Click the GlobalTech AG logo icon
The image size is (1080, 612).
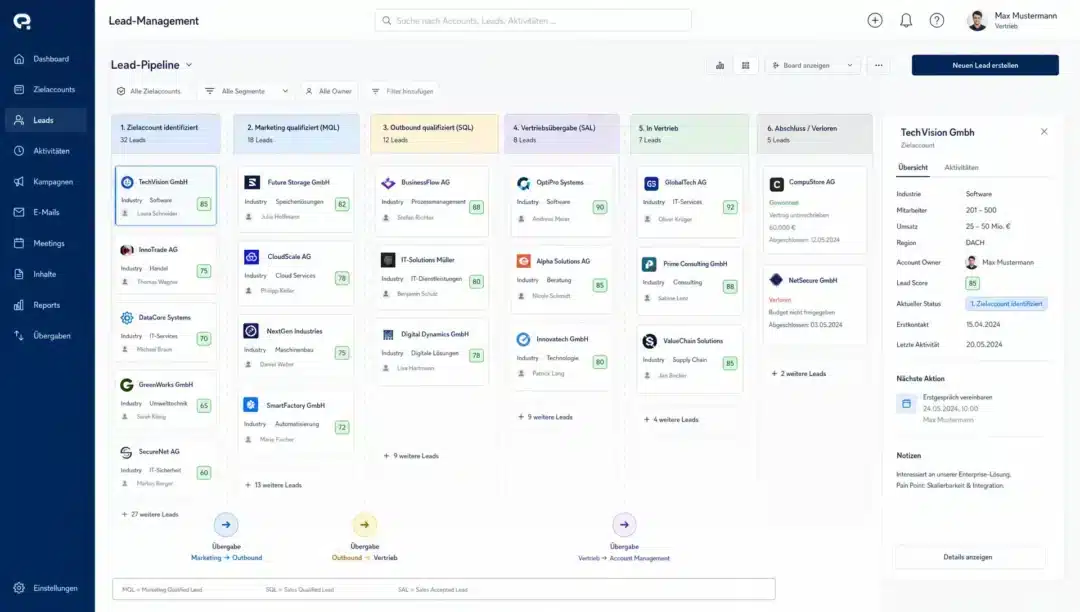[x=651, y=183]
